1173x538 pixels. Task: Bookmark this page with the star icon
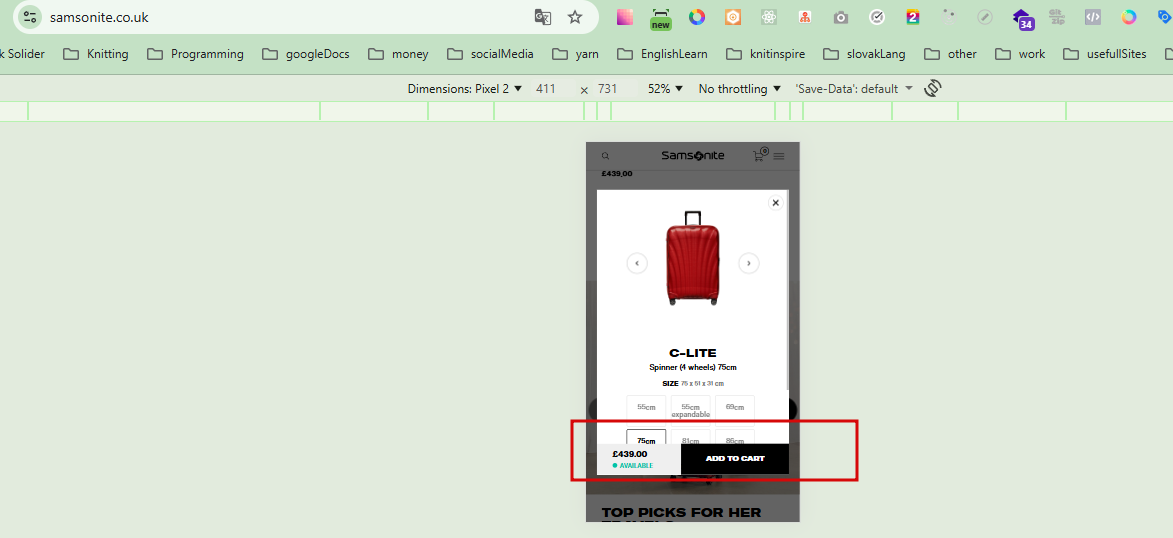pyautogui.click(x=575, y=17)
